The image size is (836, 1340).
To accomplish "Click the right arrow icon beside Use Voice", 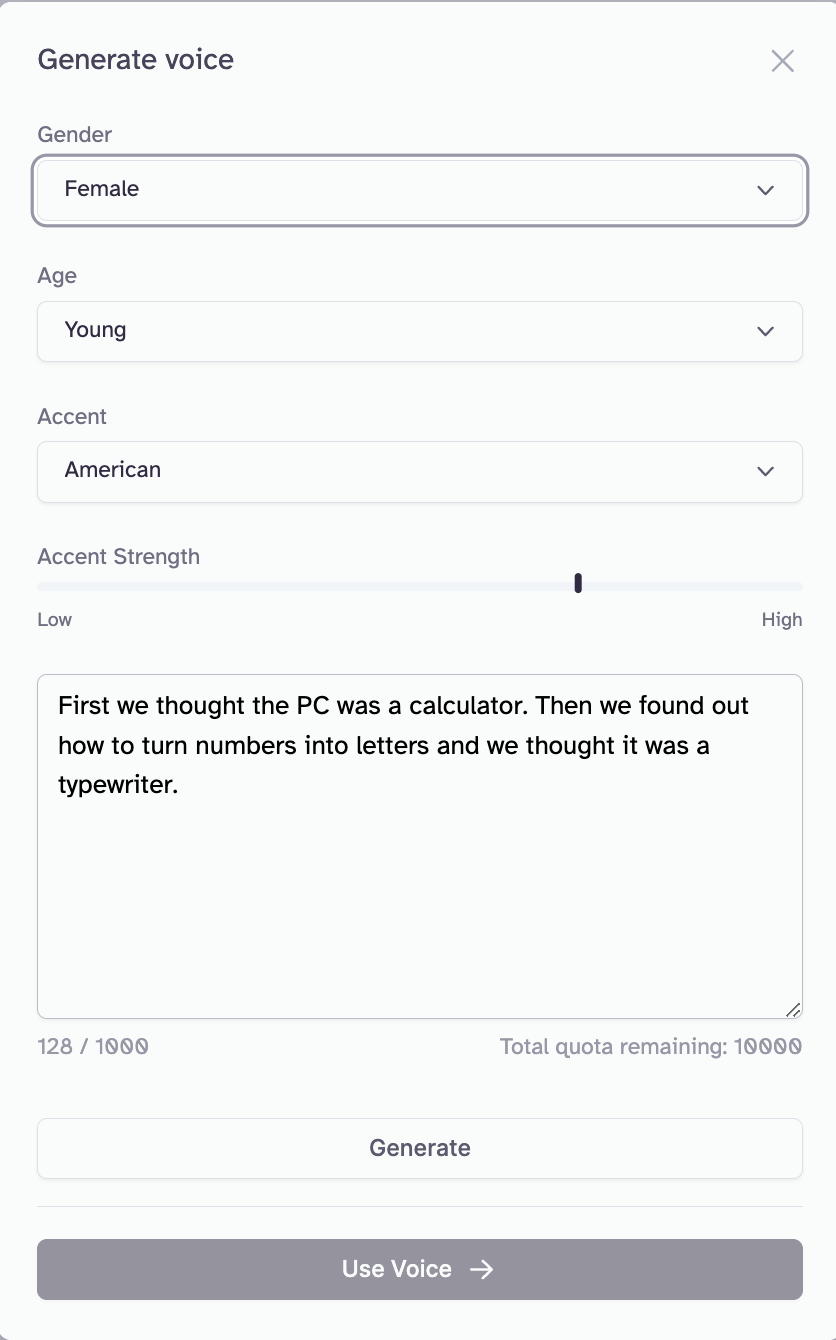I will pos(482,1269).
